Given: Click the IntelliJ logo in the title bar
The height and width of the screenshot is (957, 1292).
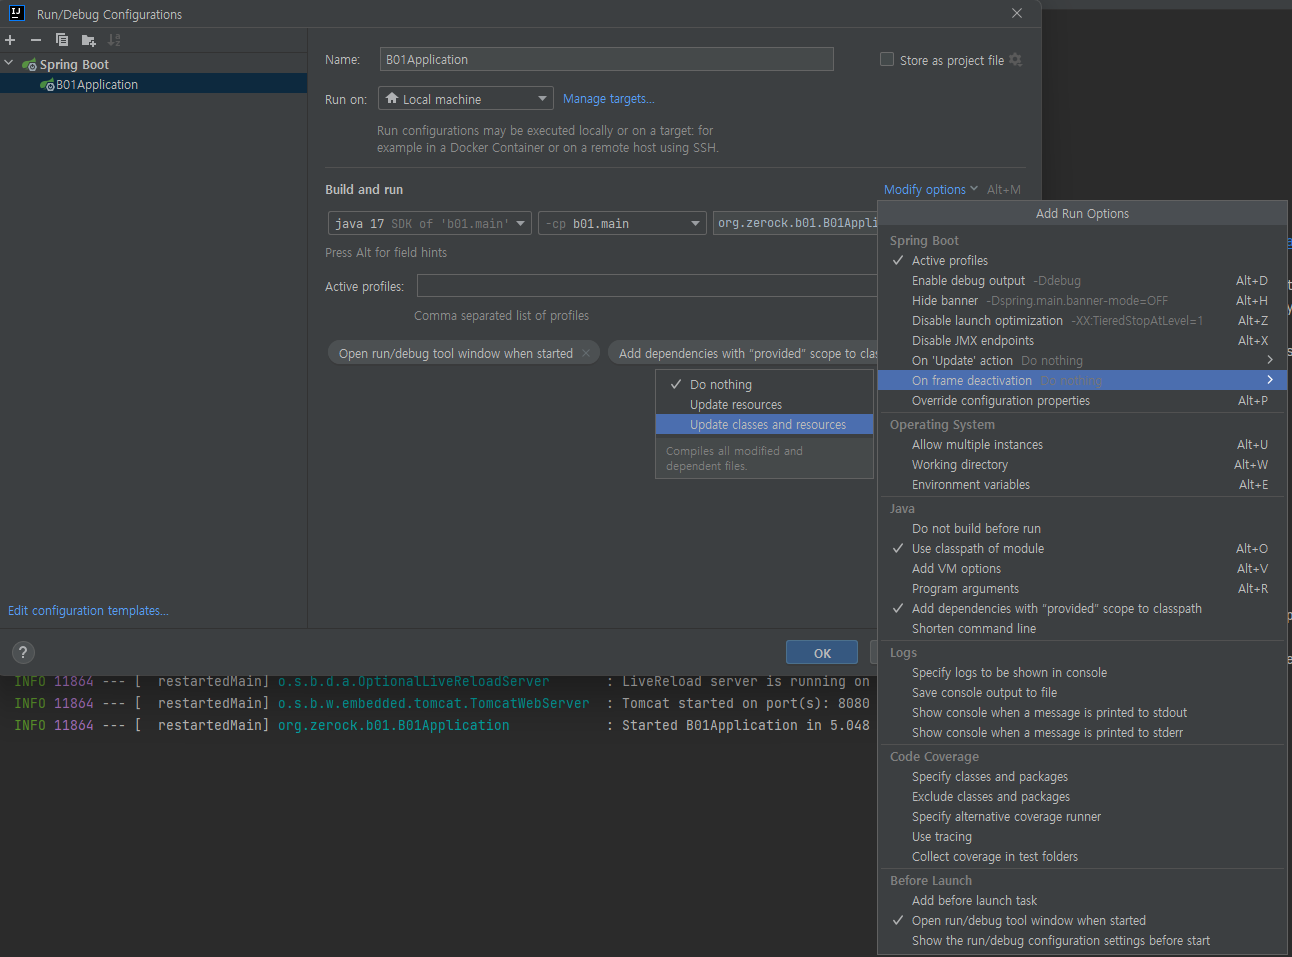Looking at the screenshot, I should click(x=16, y=14).
